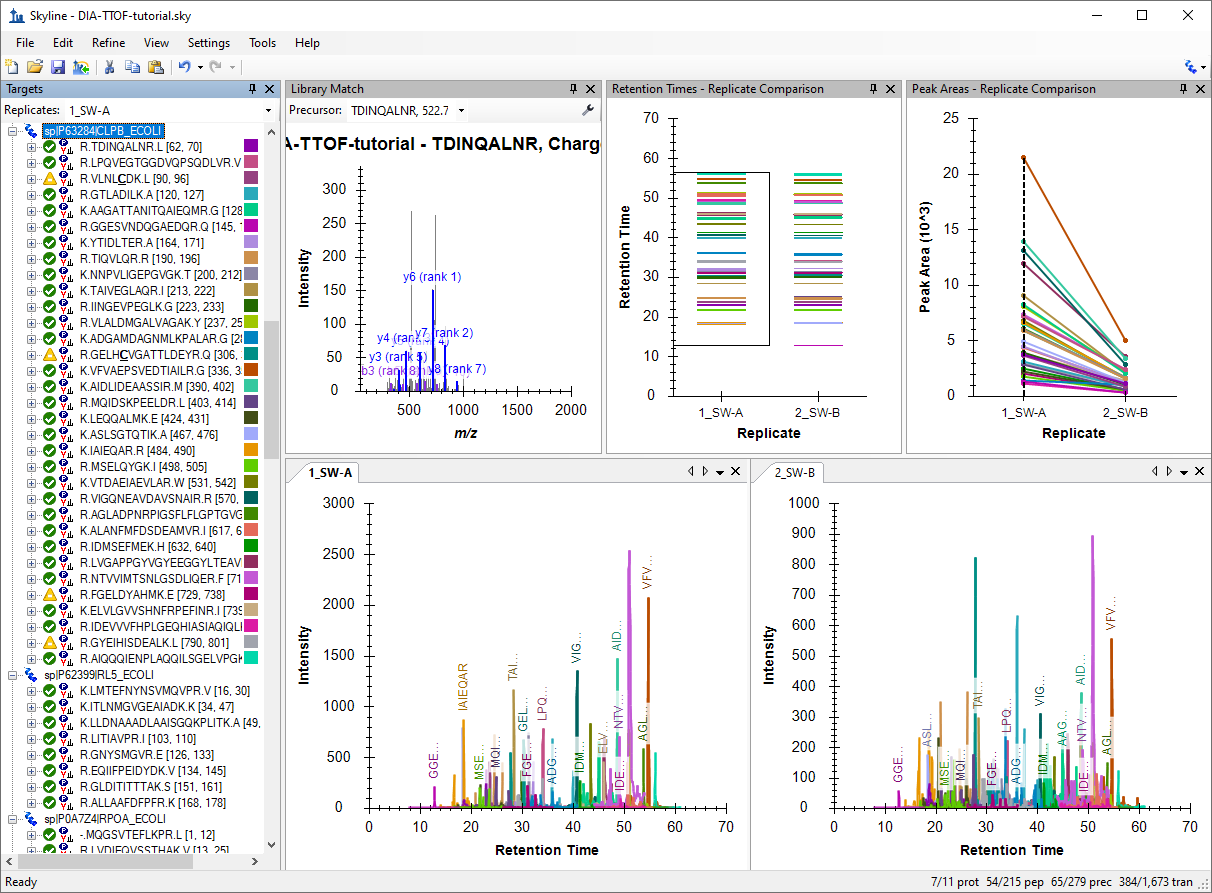Open the Help menu
Screen dimensions: 1212x893
[x=308, y=43]
